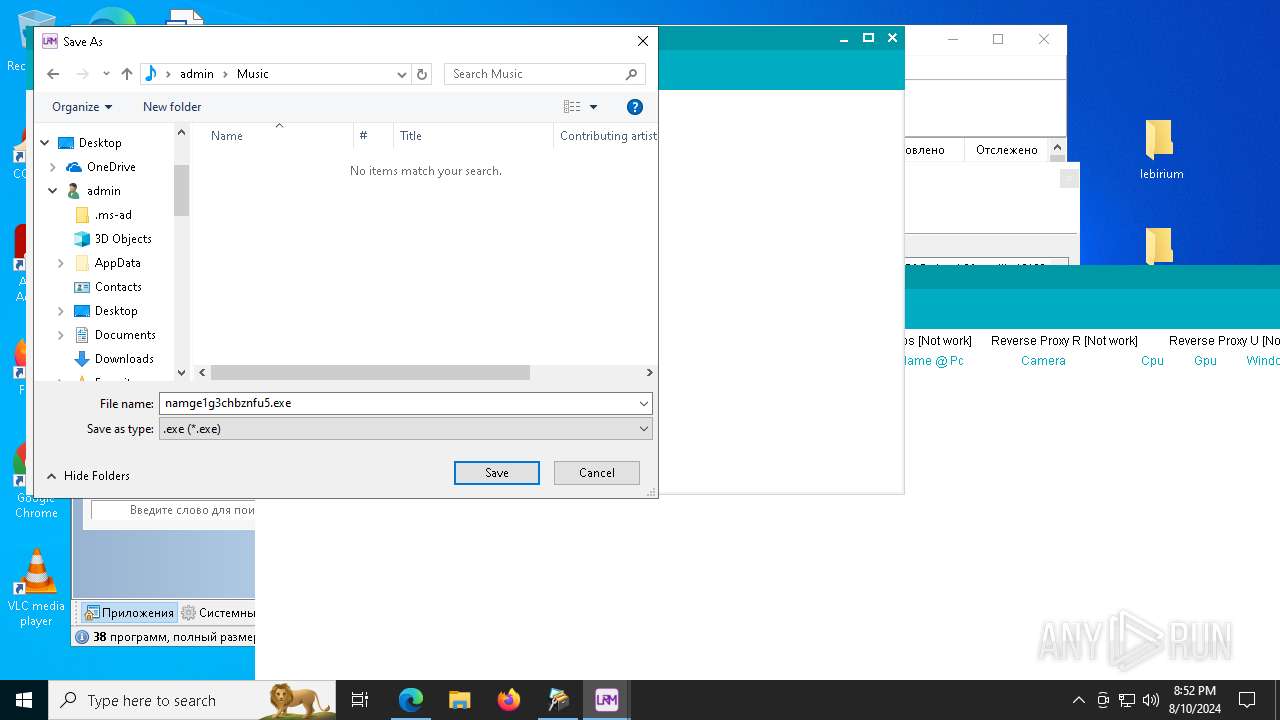The image size is (1280, 720).
Task: Go back in Save As dialog
Action: pos(53,74)
